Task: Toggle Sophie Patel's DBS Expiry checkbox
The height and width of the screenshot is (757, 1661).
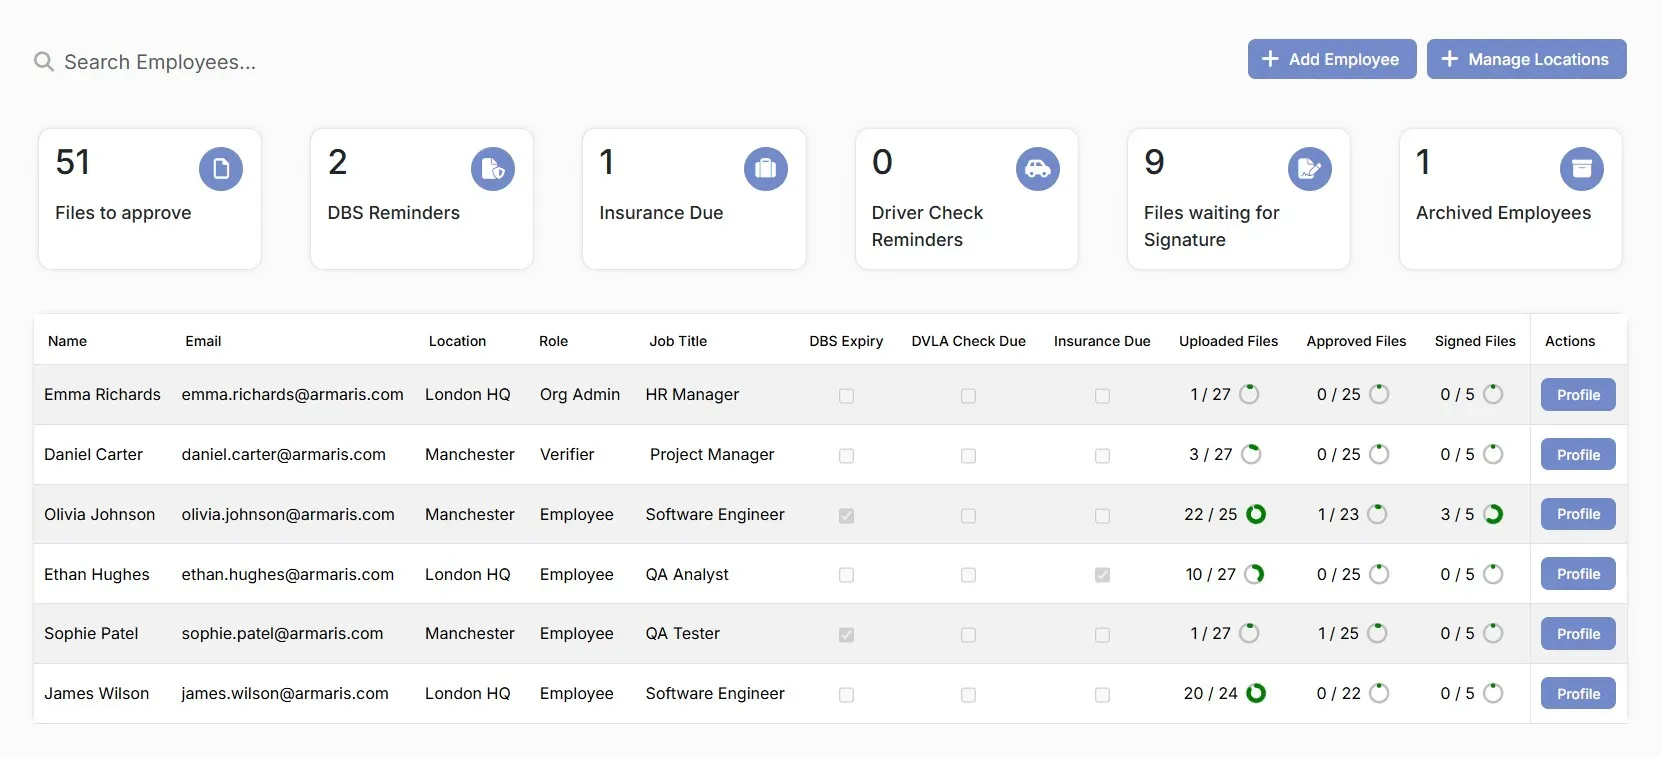Action: tap(846, 635)
